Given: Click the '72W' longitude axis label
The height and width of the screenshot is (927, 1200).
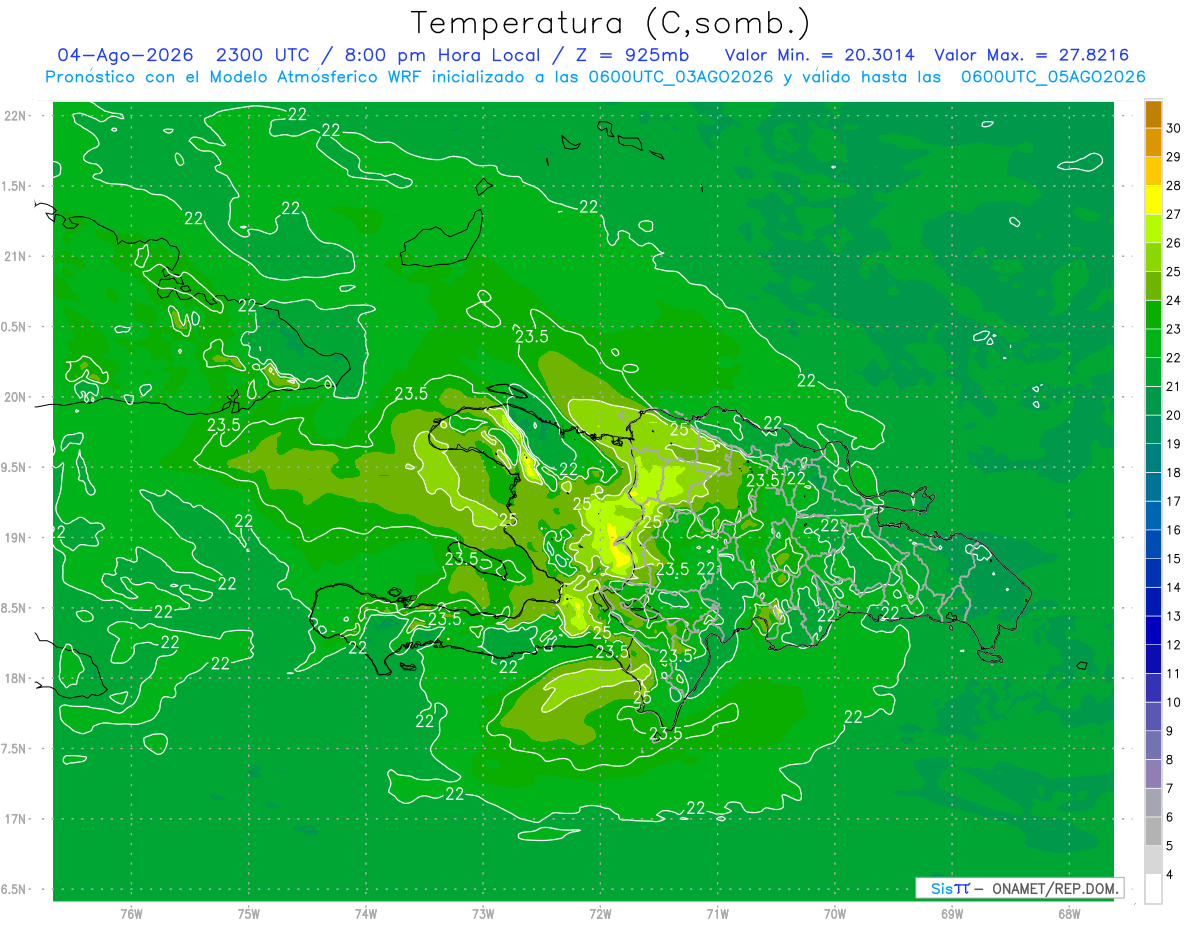Looking at the screenshot, I should click(600, 914).
